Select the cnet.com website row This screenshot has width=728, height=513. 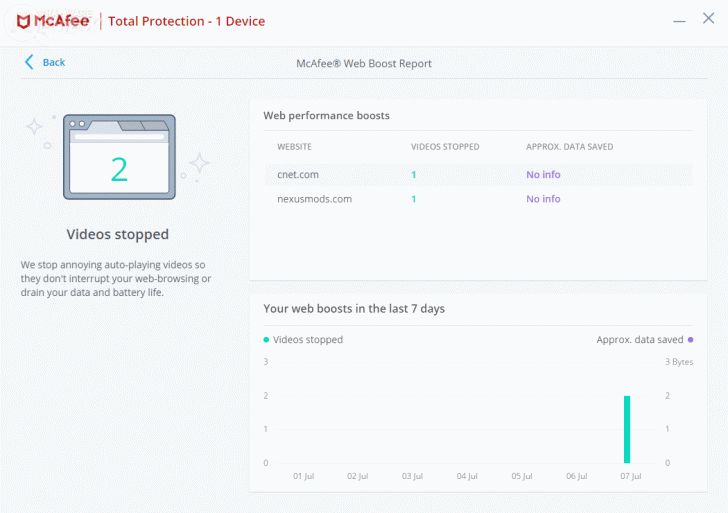pos(478,175)
